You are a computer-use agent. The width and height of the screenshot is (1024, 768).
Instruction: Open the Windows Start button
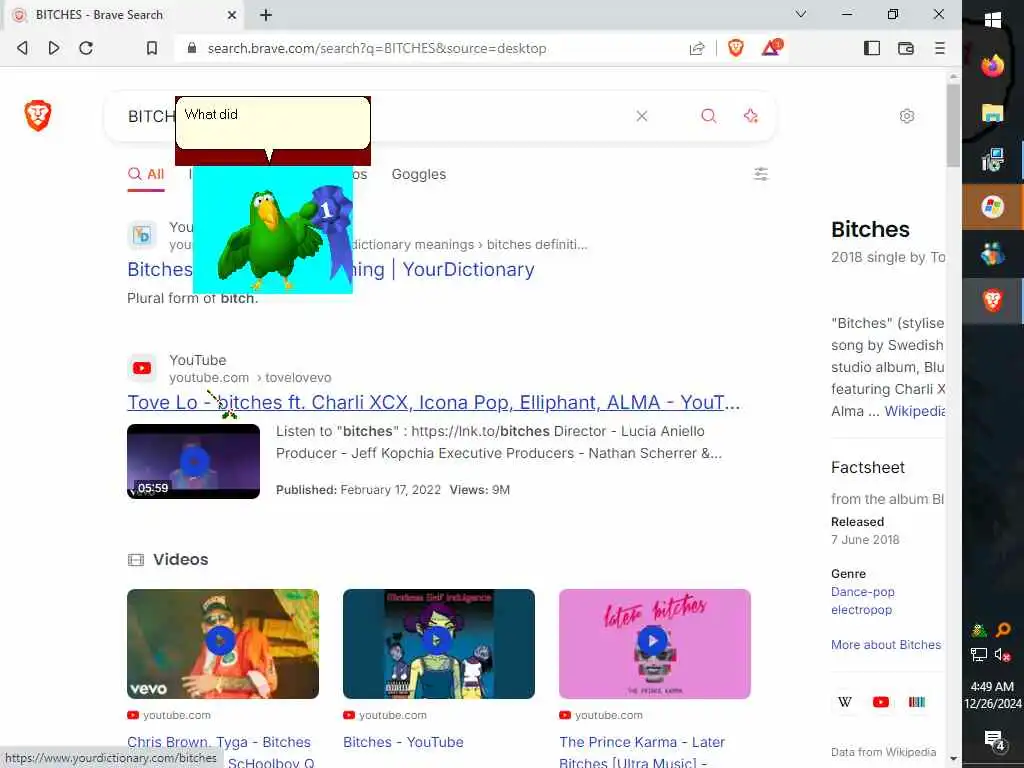pos(993,20)
